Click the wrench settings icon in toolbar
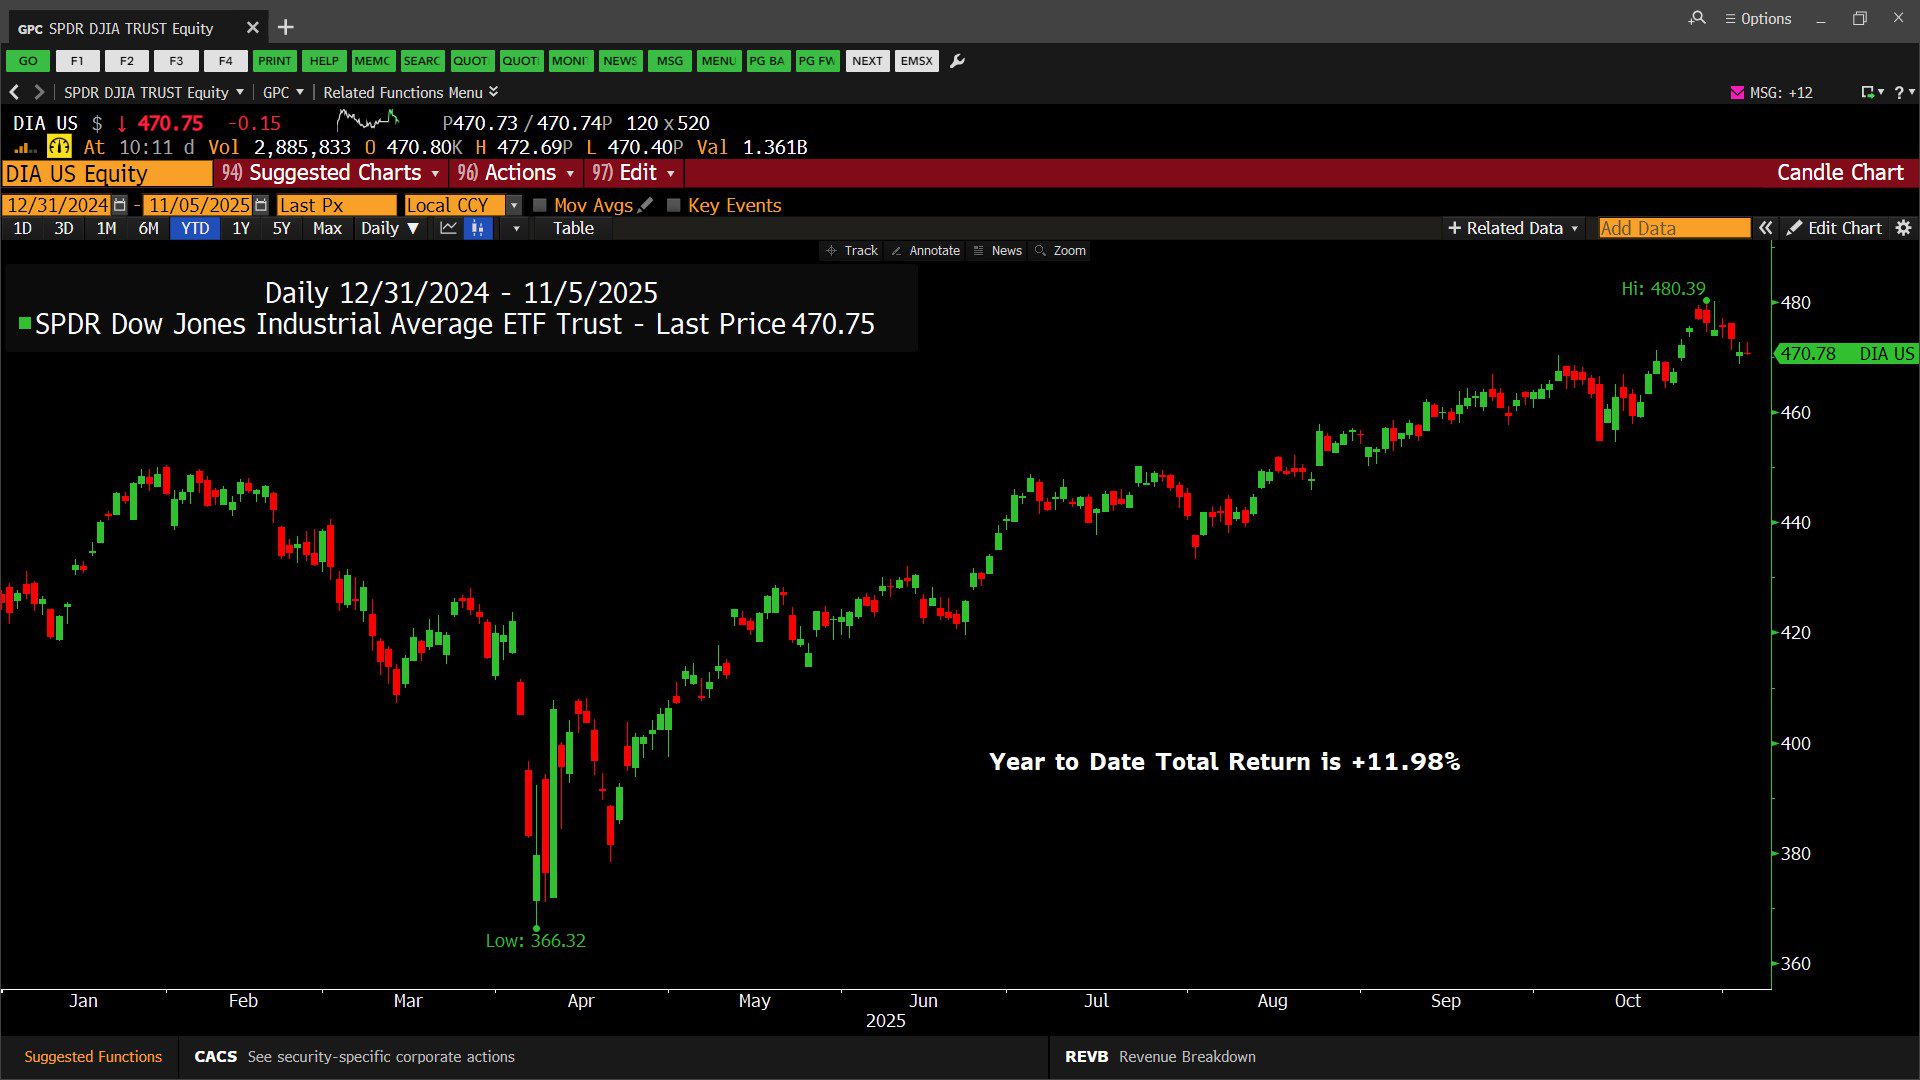1920x1080 pixels. [x=957, y=61]
